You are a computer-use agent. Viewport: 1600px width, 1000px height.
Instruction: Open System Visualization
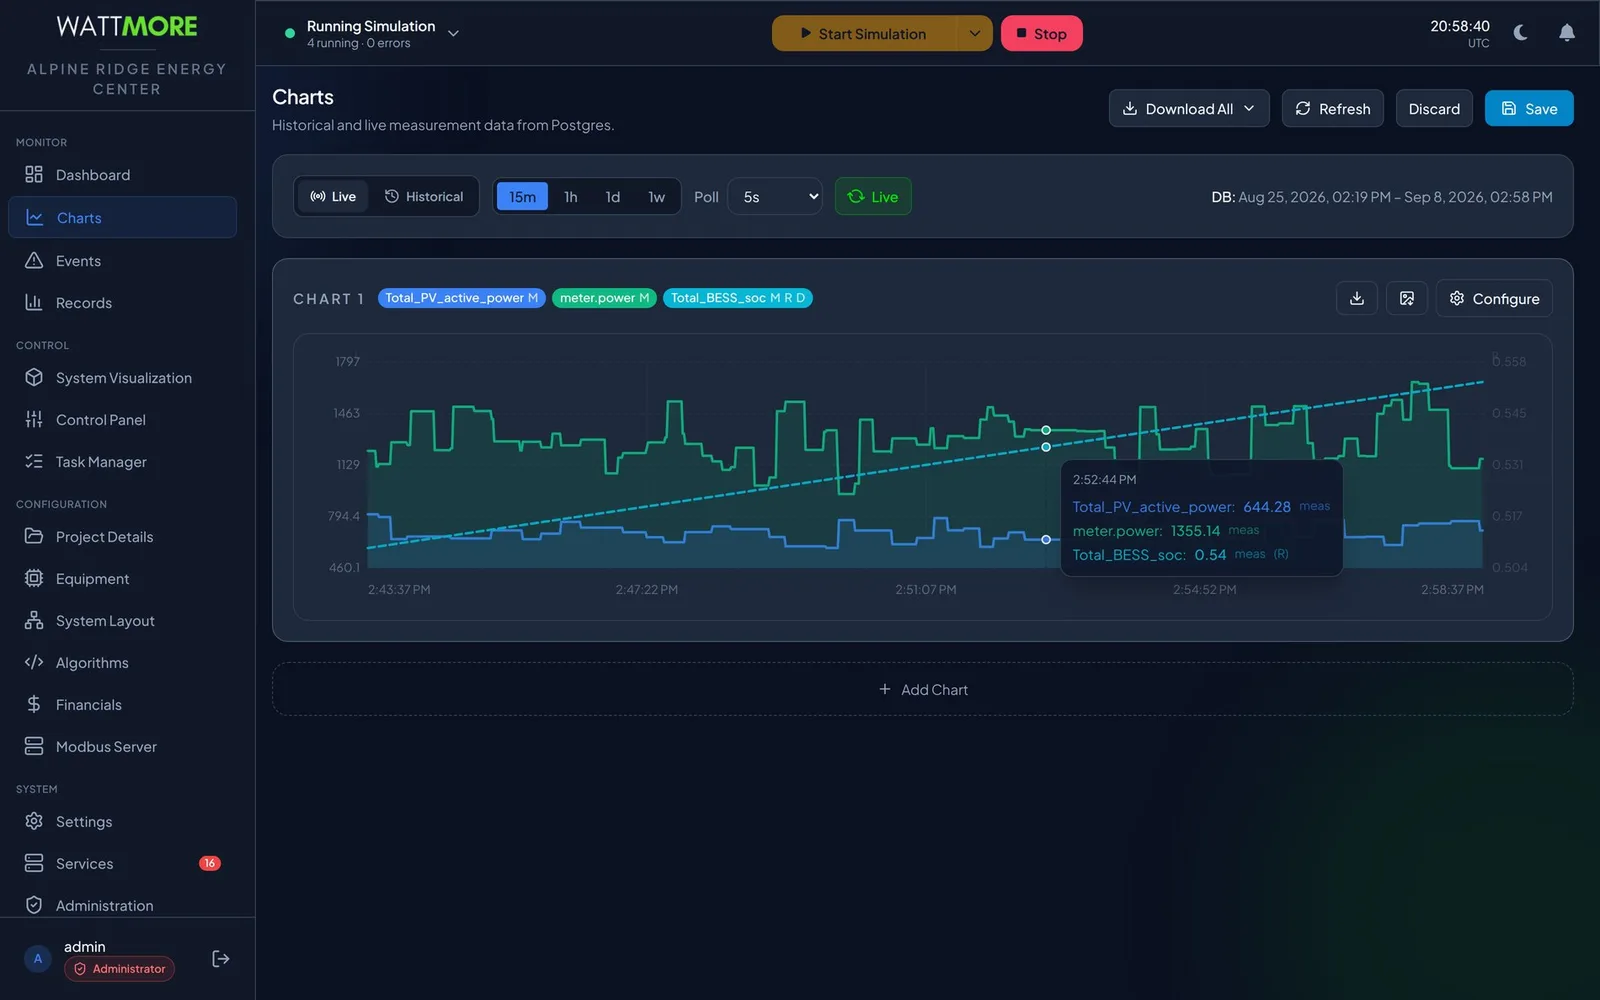122,378
